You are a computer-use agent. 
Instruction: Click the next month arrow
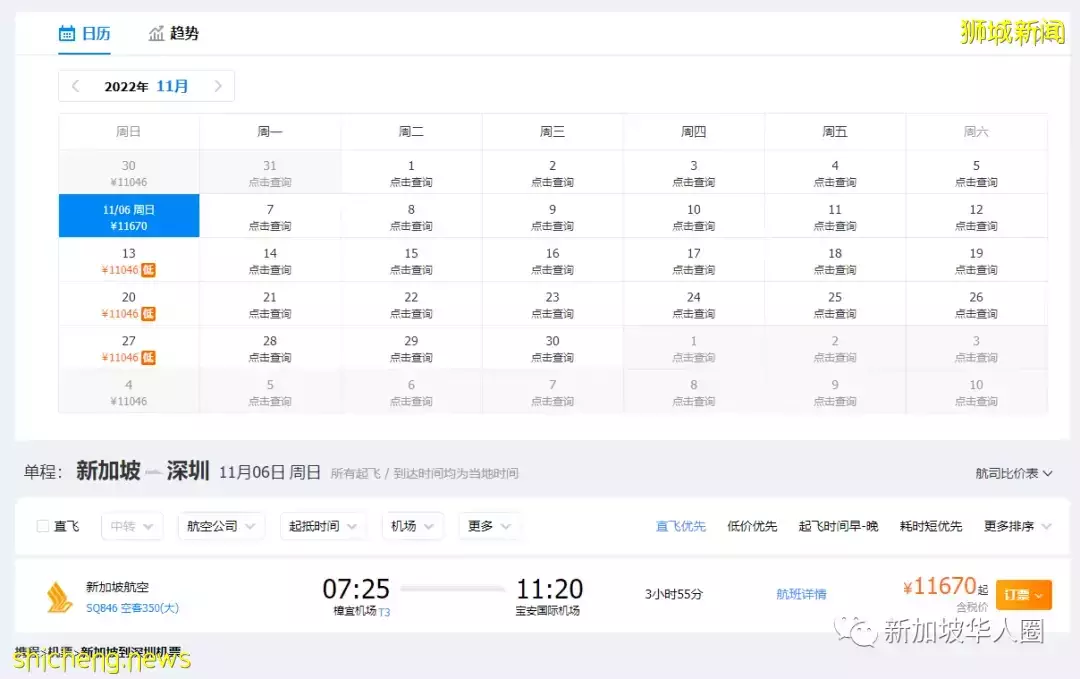220,86
